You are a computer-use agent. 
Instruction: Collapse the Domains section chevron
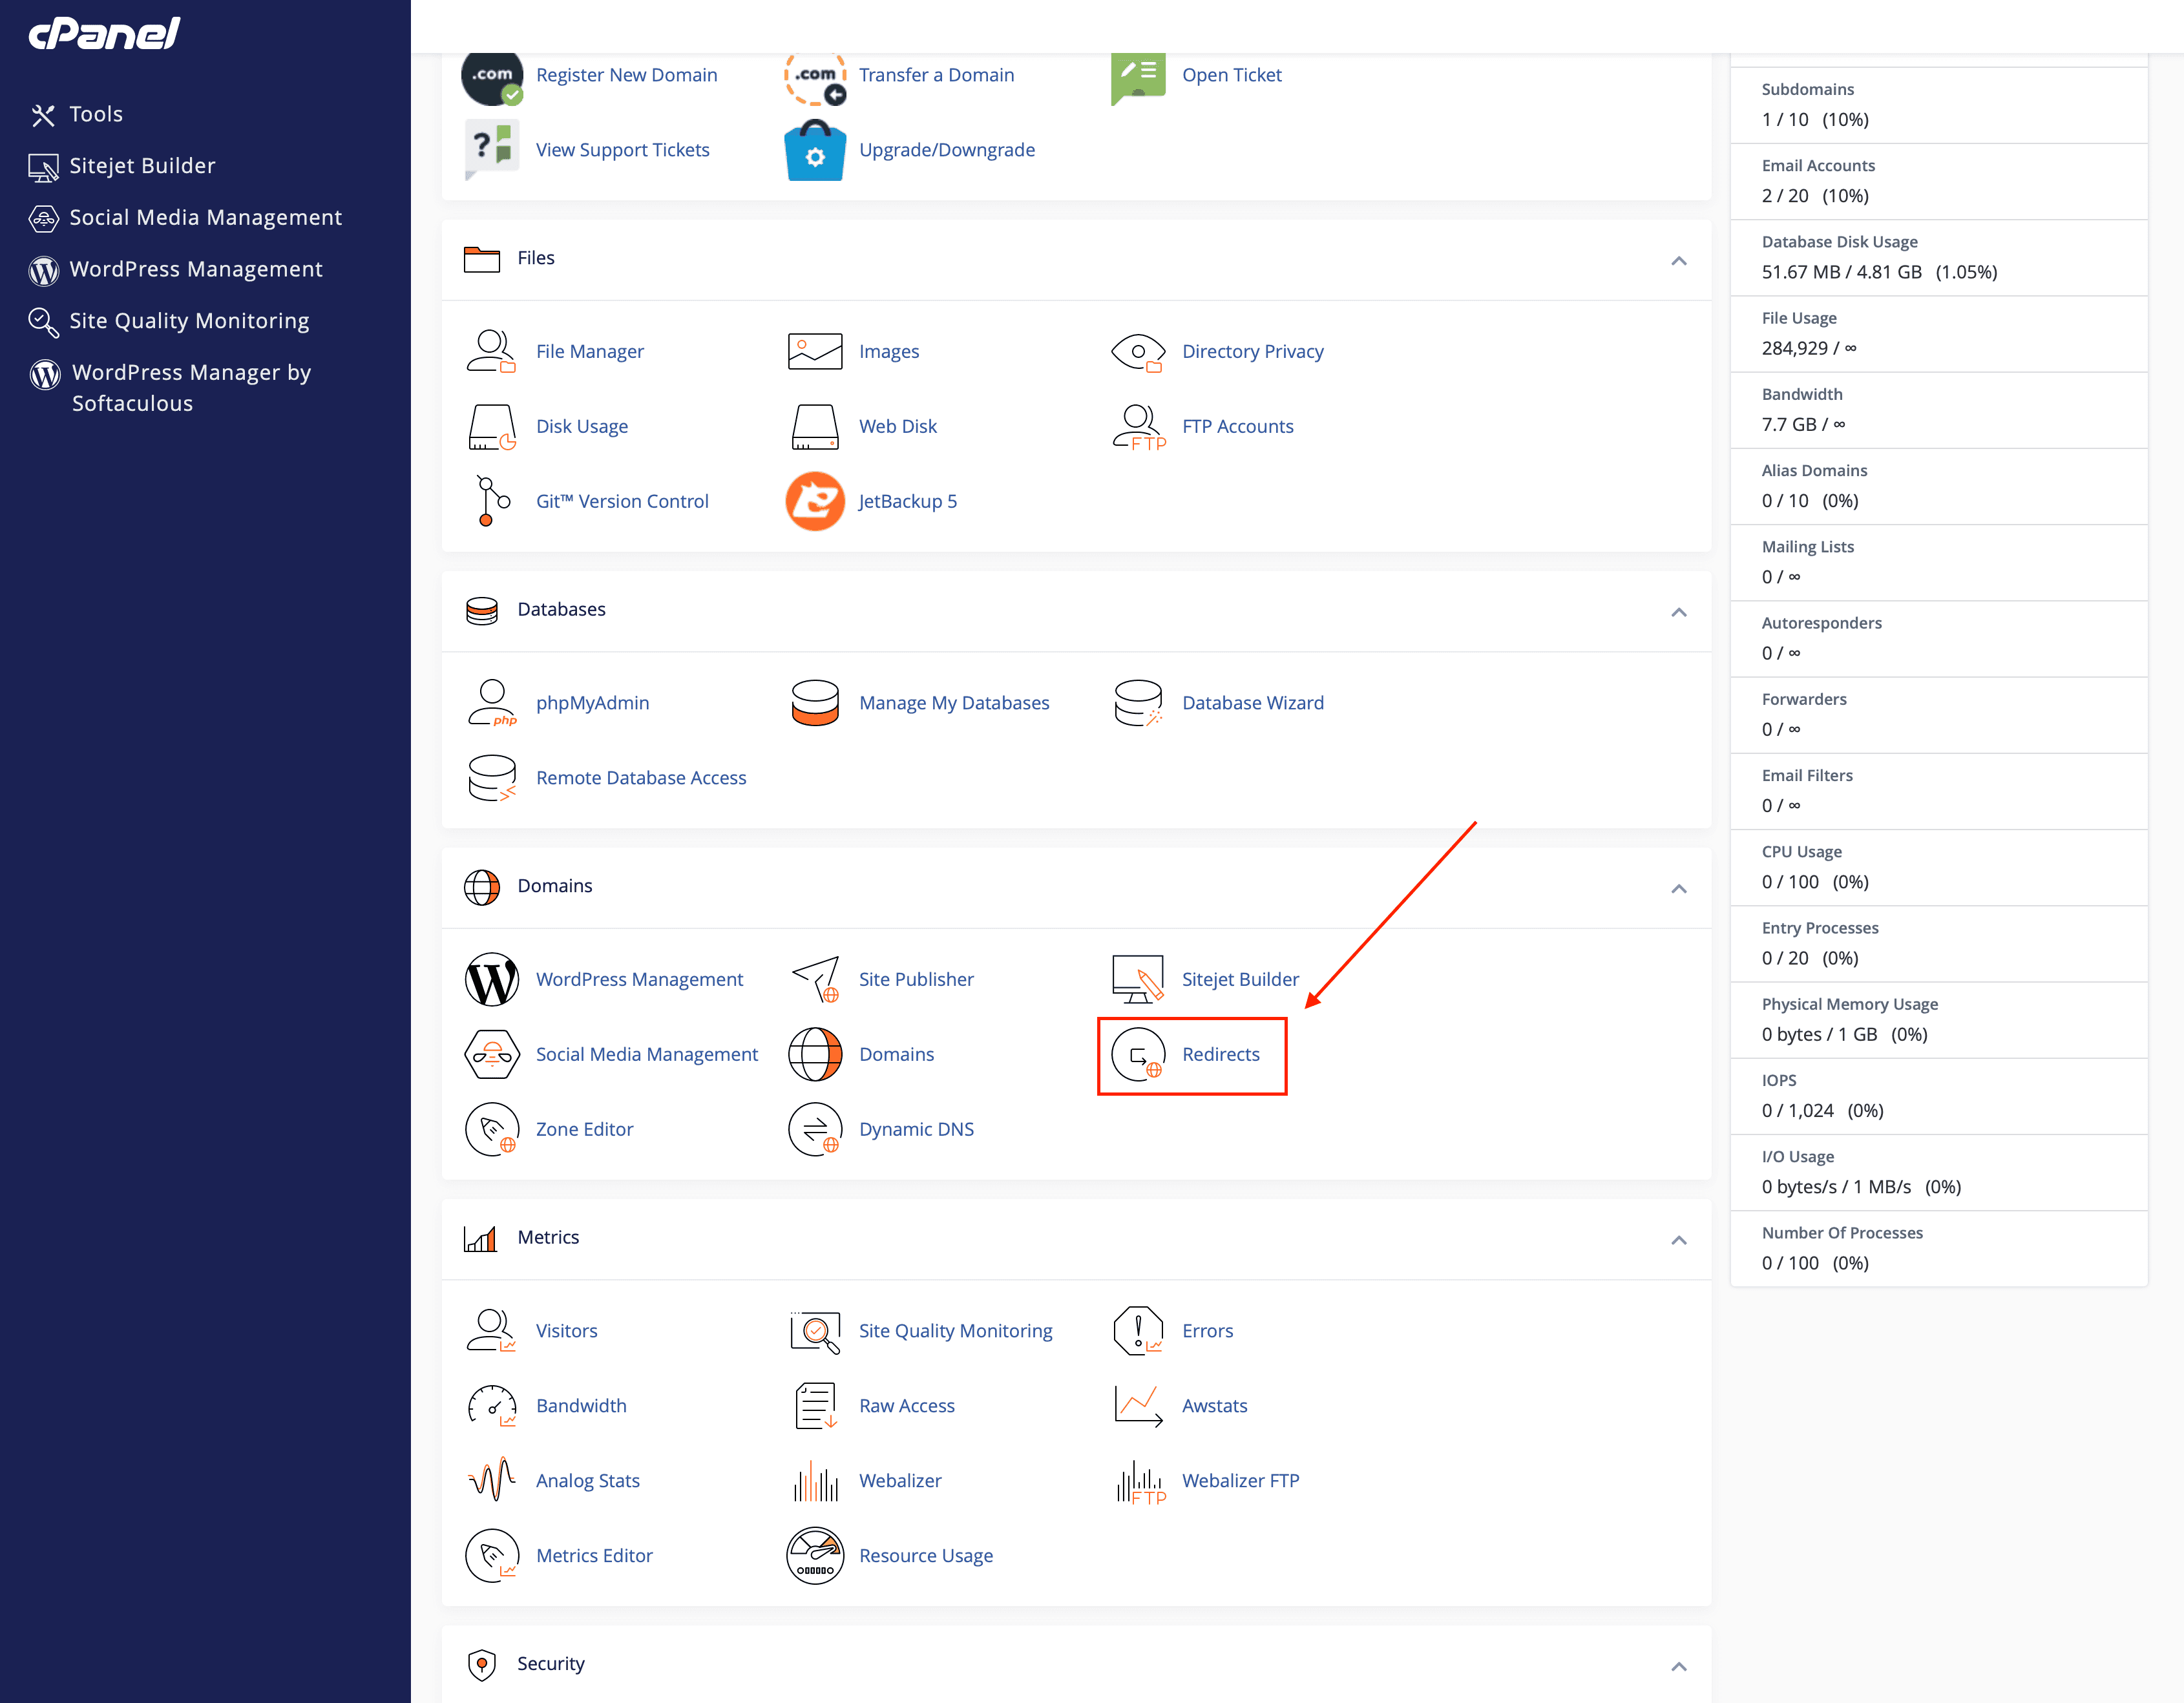coord(1678,888)
